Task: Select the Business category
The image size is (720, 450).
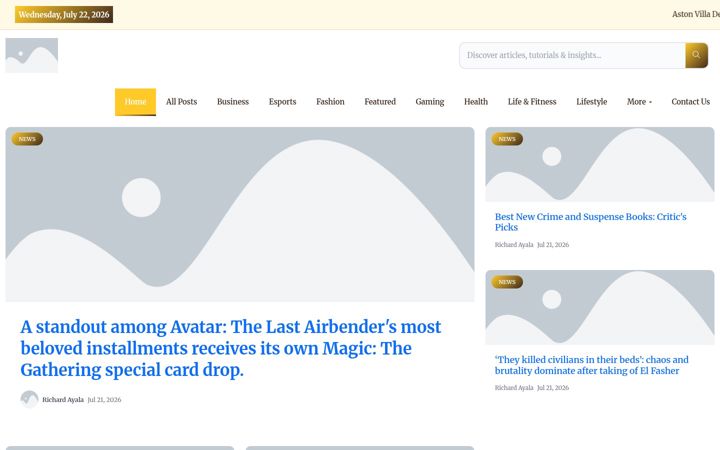Action: pos(233,101)
